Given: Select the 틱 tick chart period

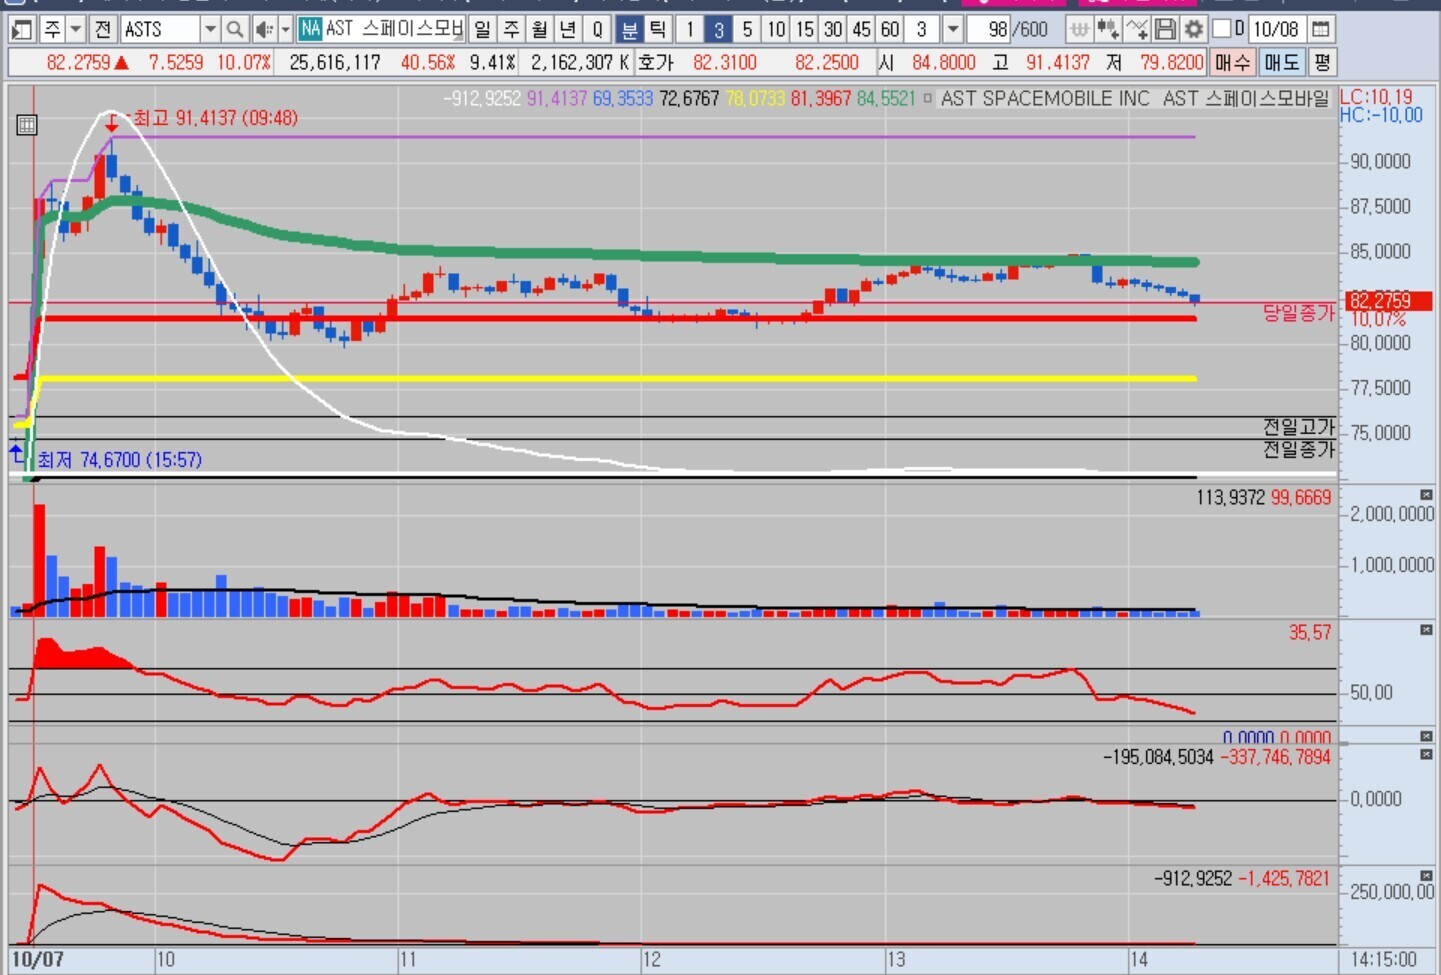Looking at the screenshot, I should tap(657, 29).
